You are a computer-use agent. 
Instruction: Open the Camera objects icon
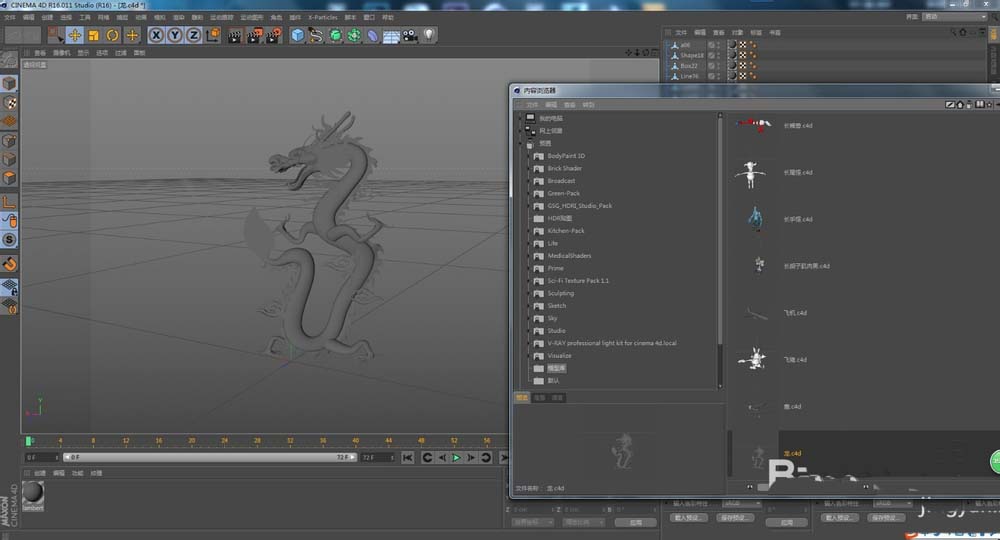(410, 35)
